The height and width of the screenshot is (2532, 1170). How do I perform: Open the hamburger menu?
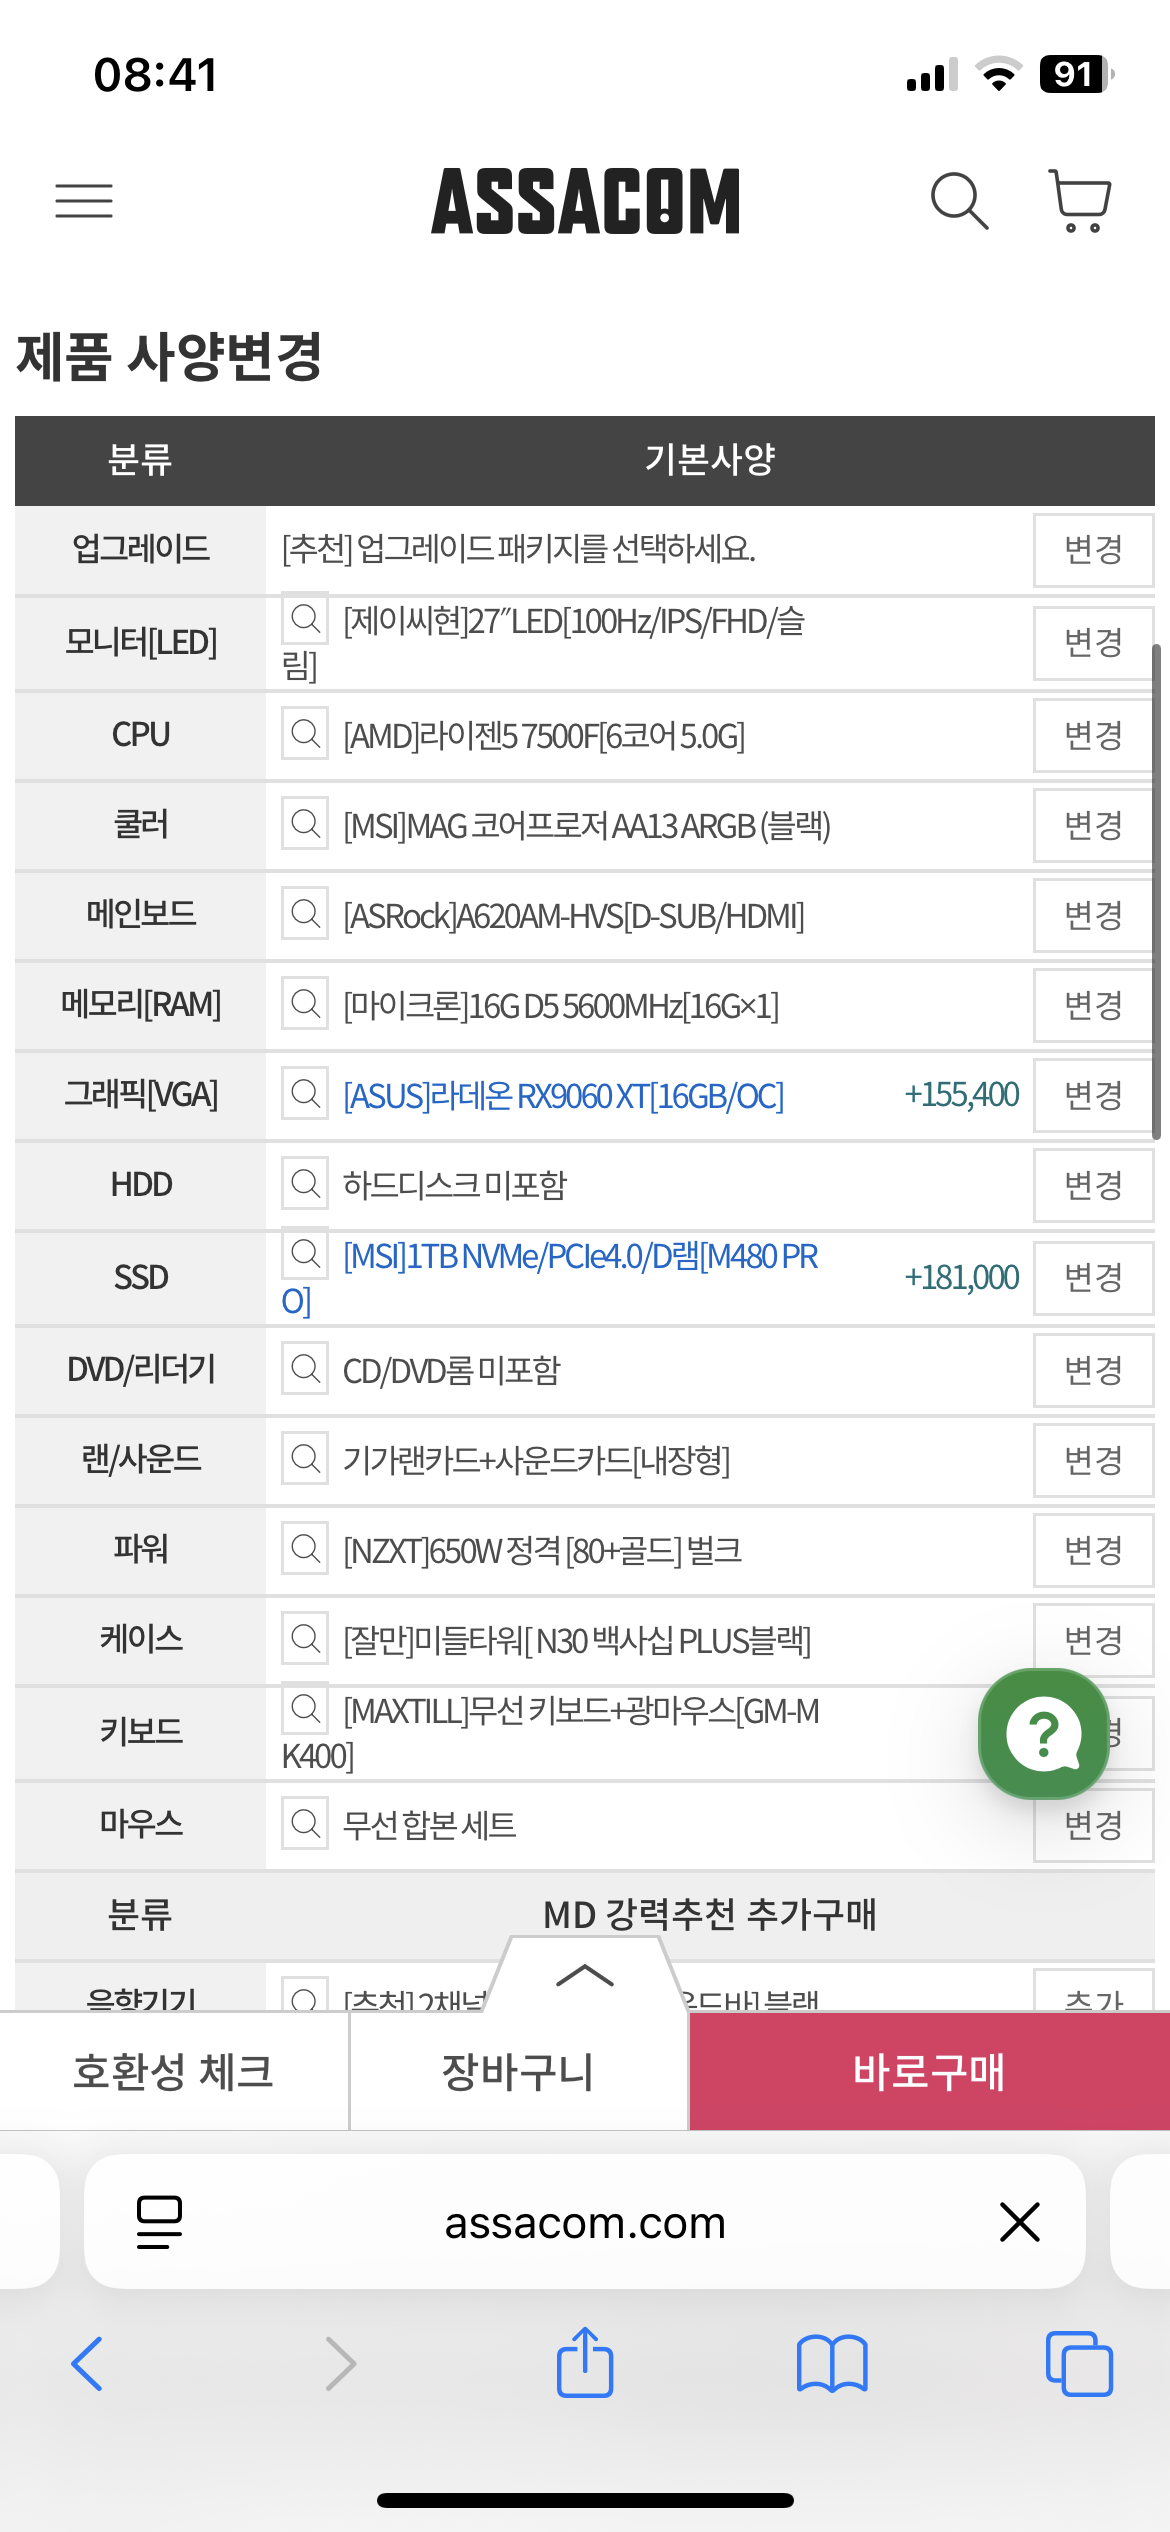point(84,201)
